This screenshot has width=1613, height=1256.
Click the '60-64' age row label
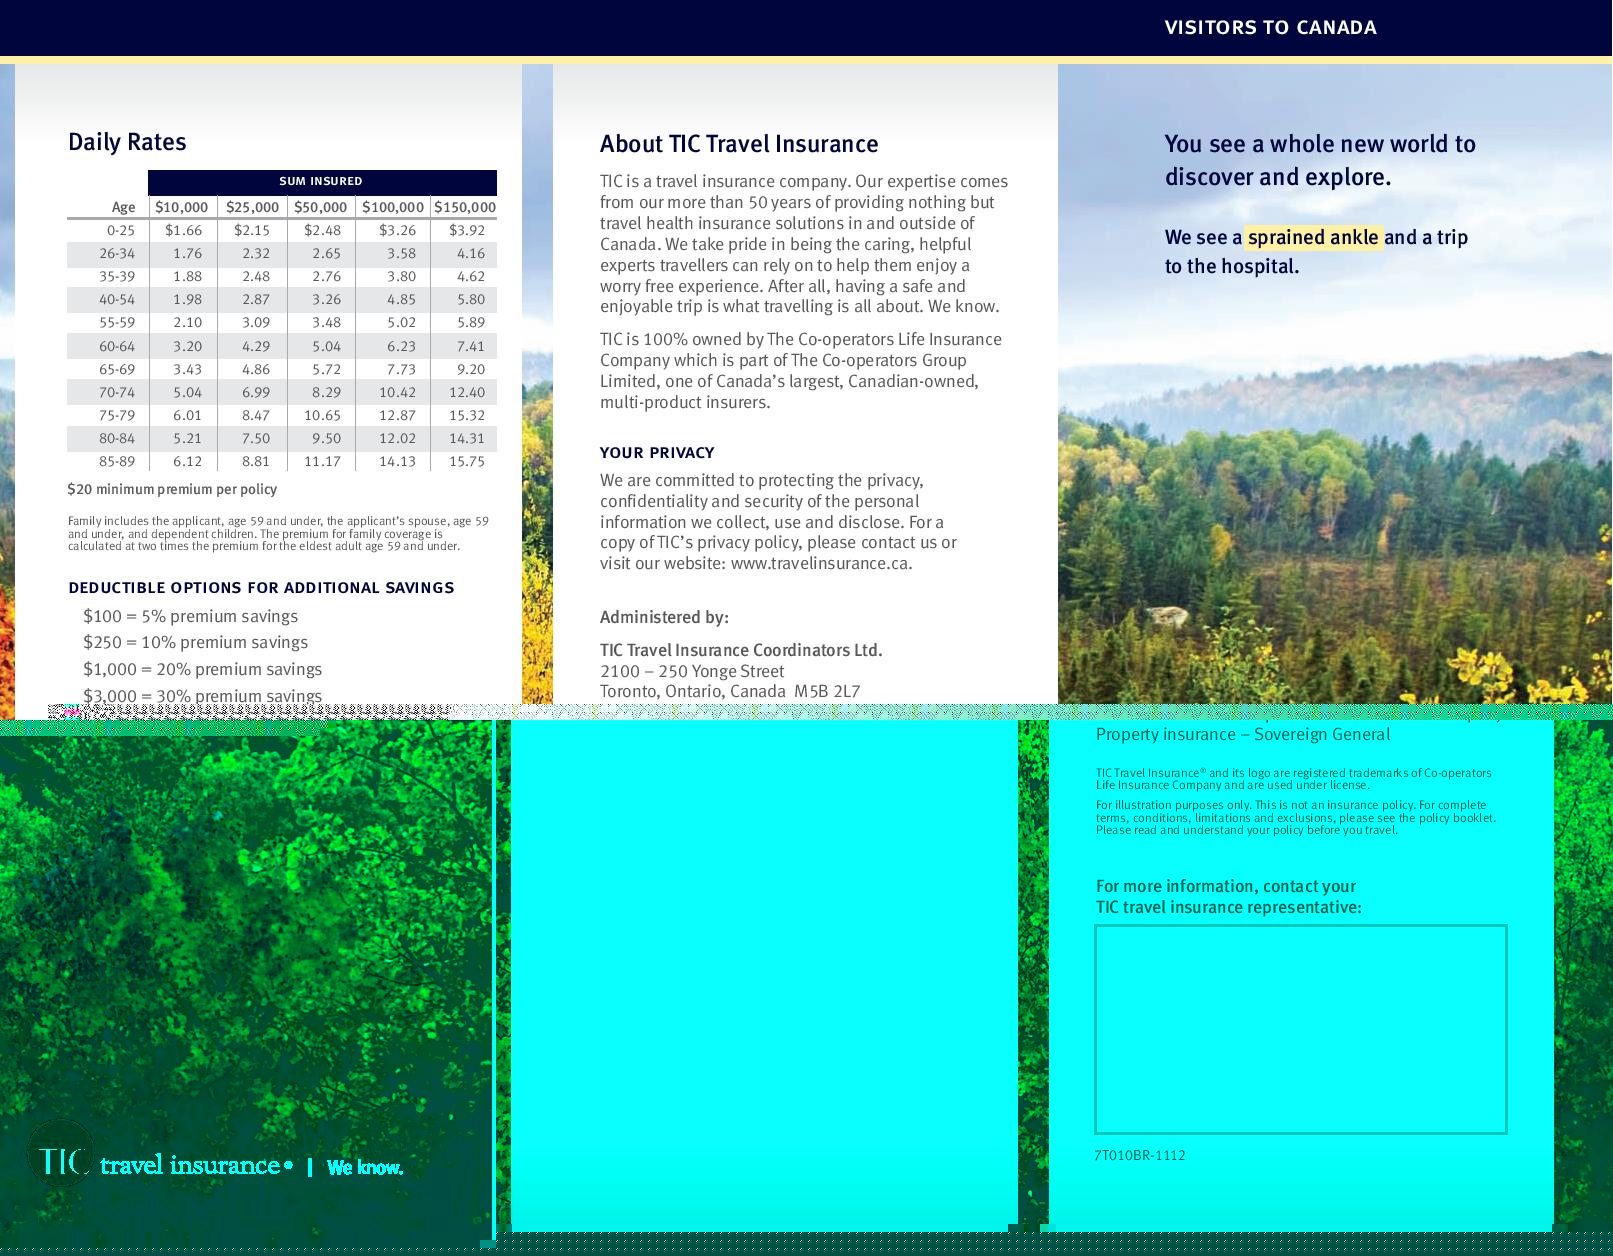coord(117,347)
